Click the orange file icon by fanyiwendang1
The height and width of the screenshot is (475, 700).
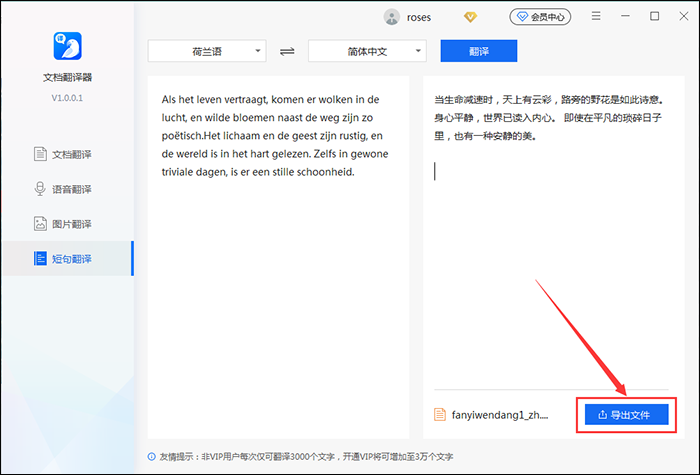[x=440, y=415]
